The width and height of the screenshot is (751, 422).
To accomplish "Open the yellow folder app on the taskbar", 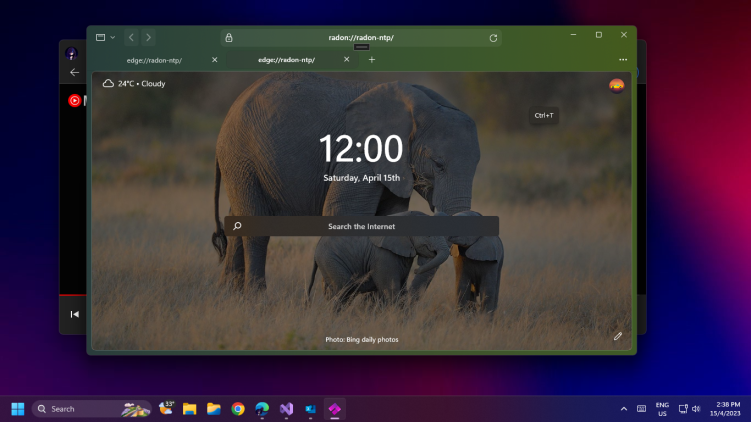I will click(x=214, y=409).
